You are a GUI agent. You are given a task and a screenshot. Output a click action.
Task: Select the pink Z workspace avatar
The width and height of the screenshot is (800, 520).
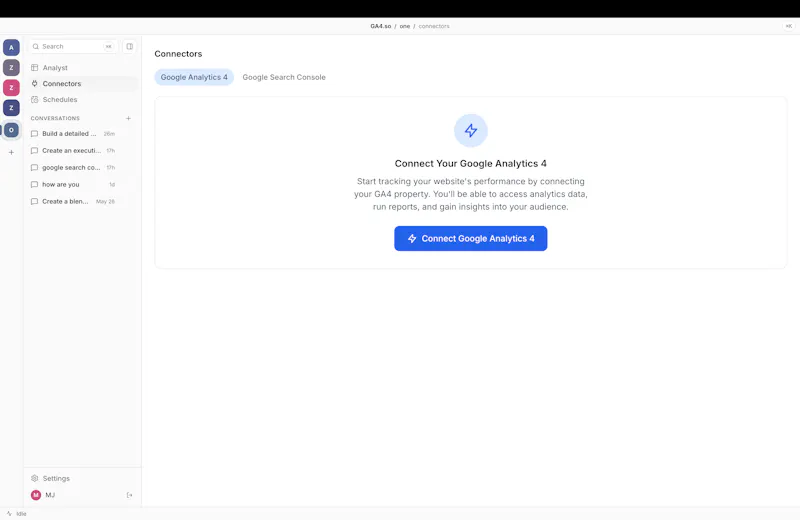click(x=11, y=88)
